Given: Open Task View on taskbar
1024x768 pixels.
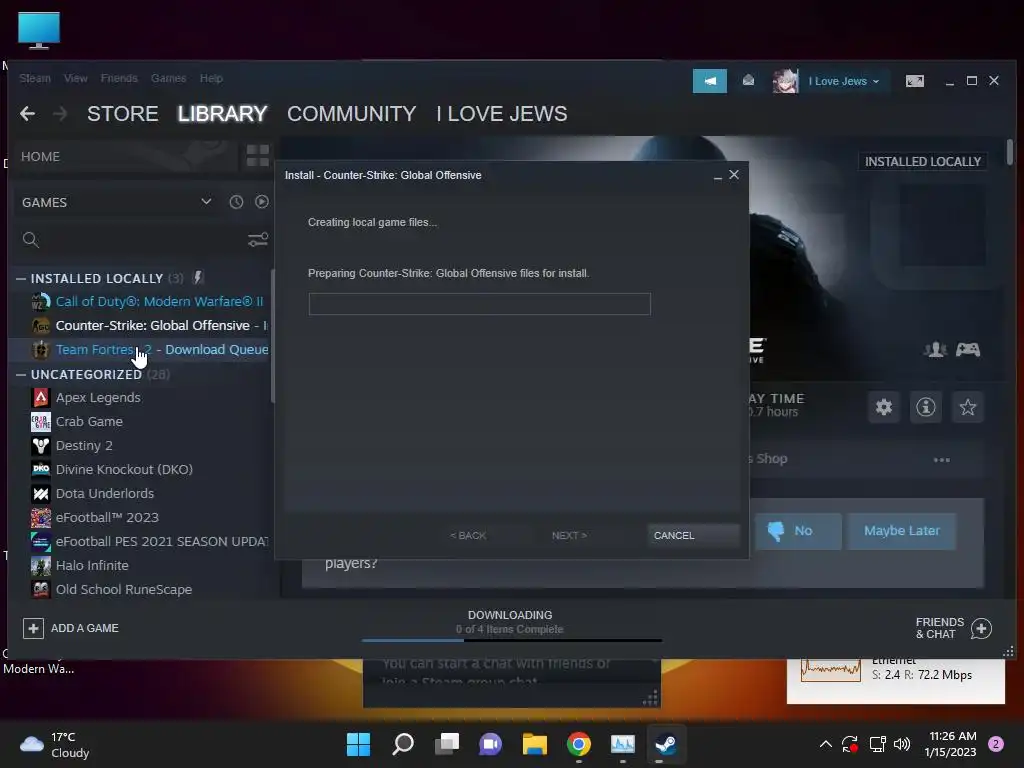Looking at the screenshot, I should click(447, 744).
